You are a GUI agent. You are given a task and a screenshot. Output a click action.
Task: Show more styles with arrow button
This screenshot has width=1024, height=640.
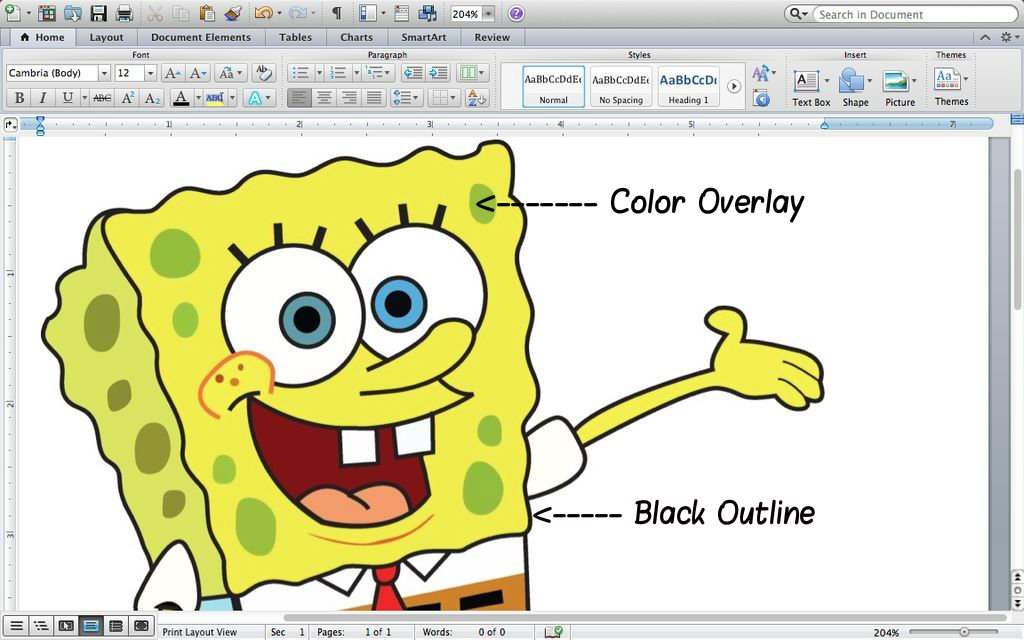[733, 86]
